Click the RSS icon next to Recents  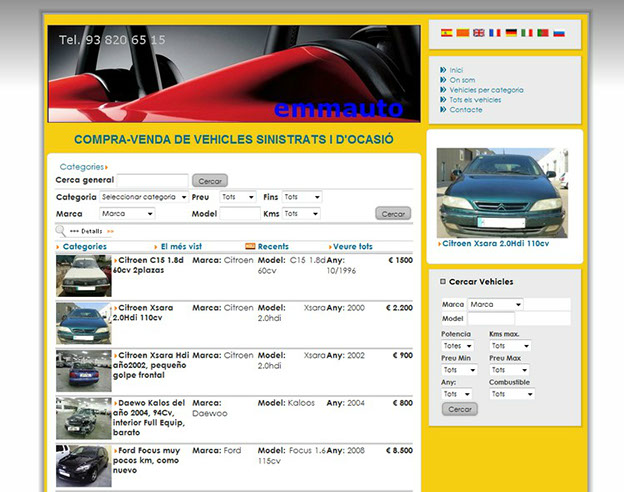coord(250,246)
